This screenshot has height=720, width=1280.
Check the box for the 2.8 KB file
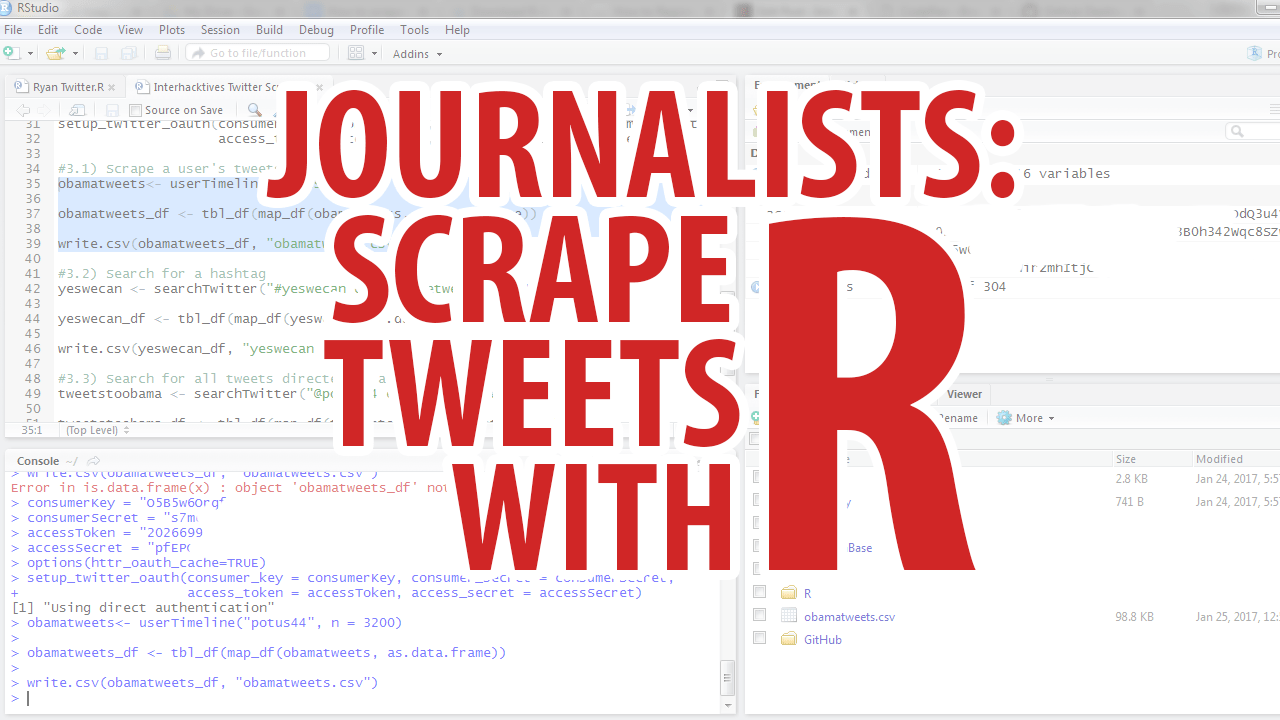coord(760,478)
